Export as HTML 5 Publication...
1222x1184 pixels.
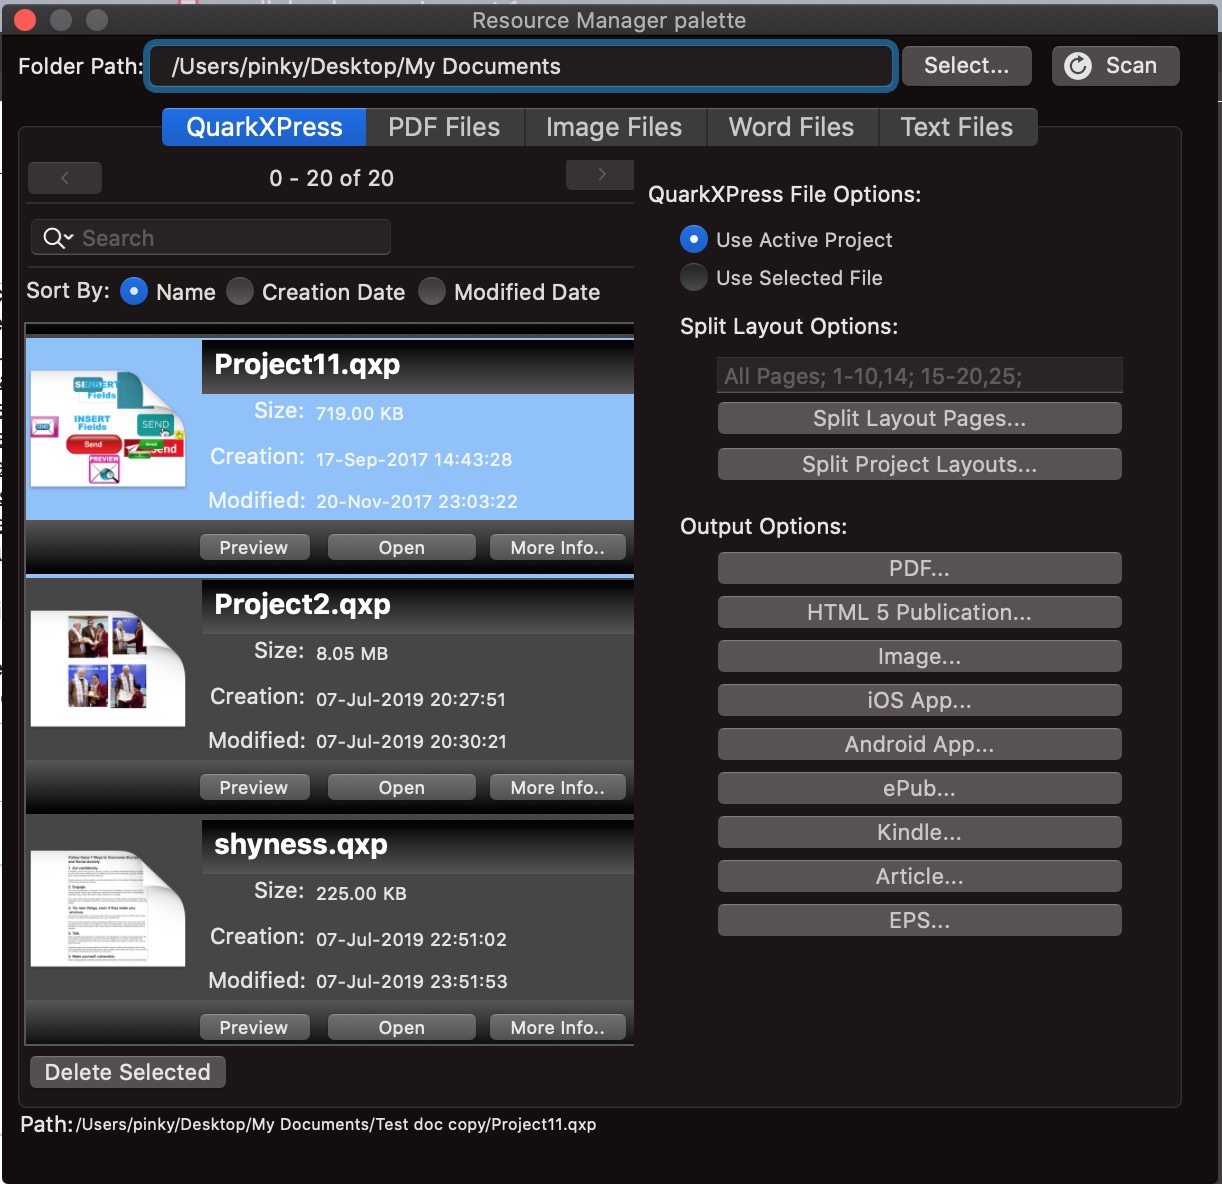[x=920, y=612]
